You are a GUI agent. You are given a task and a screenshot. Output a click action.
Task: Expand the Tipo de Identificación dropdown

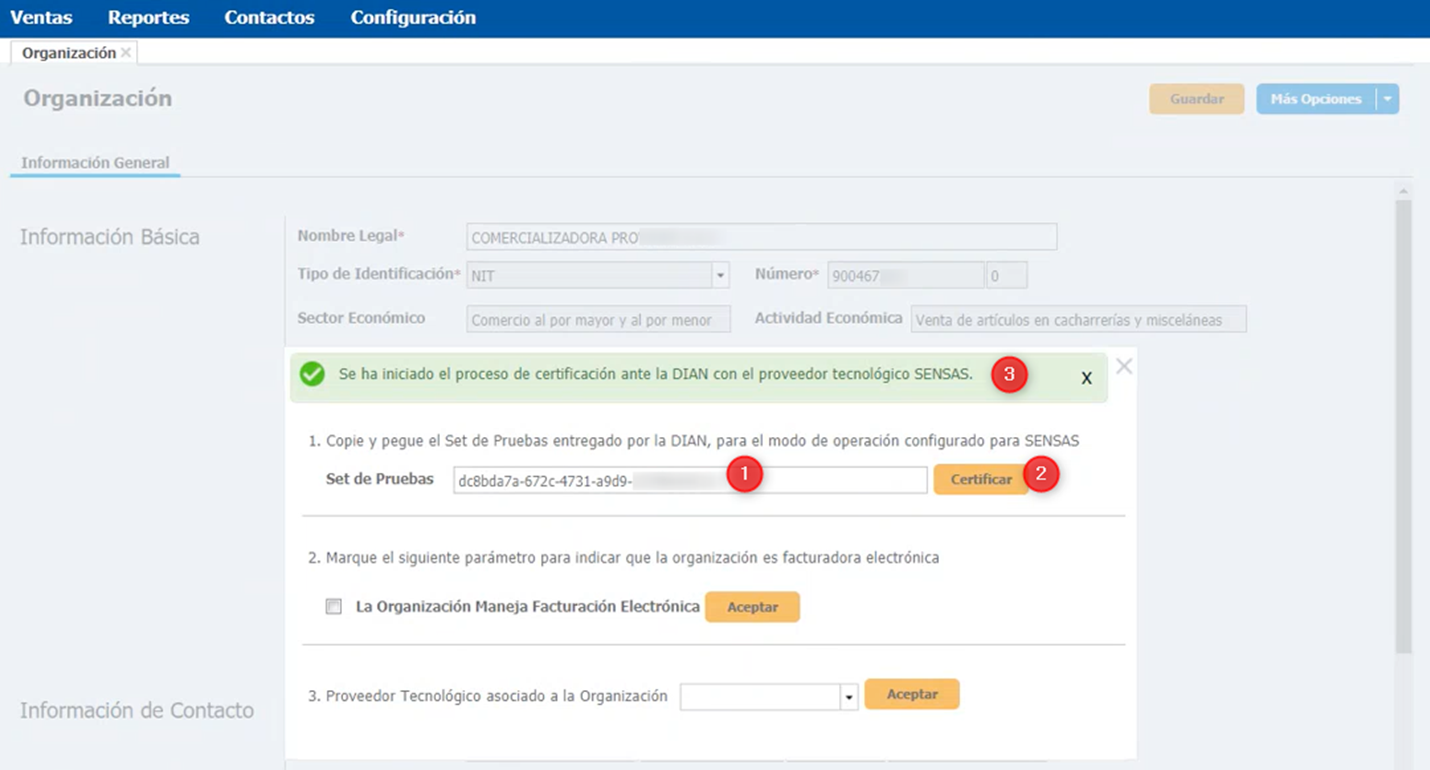(720, 275)
